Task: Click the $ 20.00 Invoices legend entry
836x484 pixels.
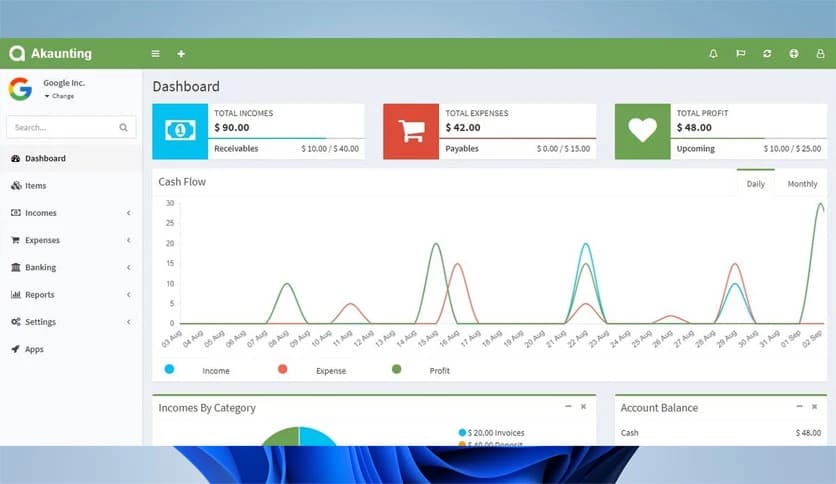Action: click(491, 433)
